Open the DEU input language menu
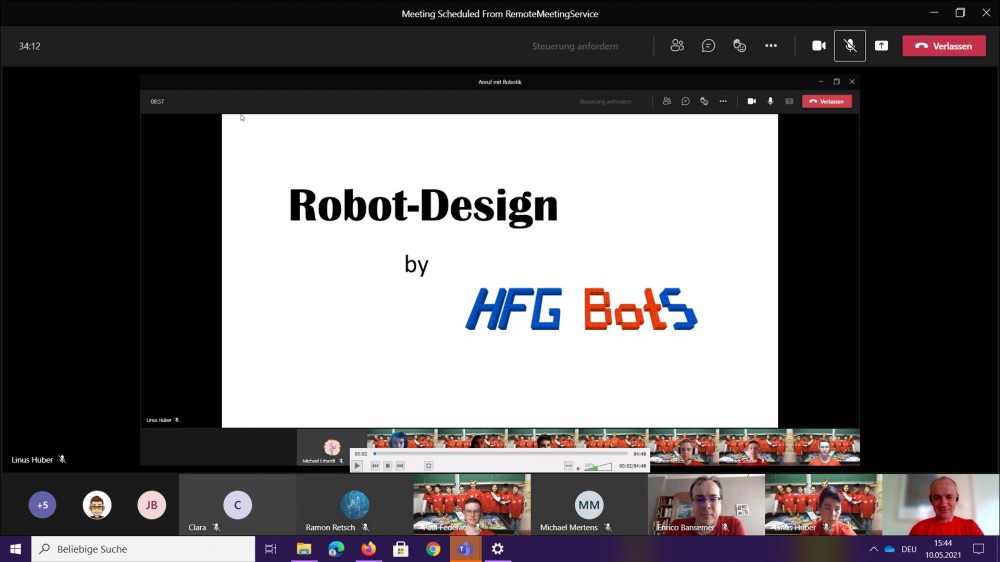Viewport: 1000px width, 562px height. (x=909, y=549)
